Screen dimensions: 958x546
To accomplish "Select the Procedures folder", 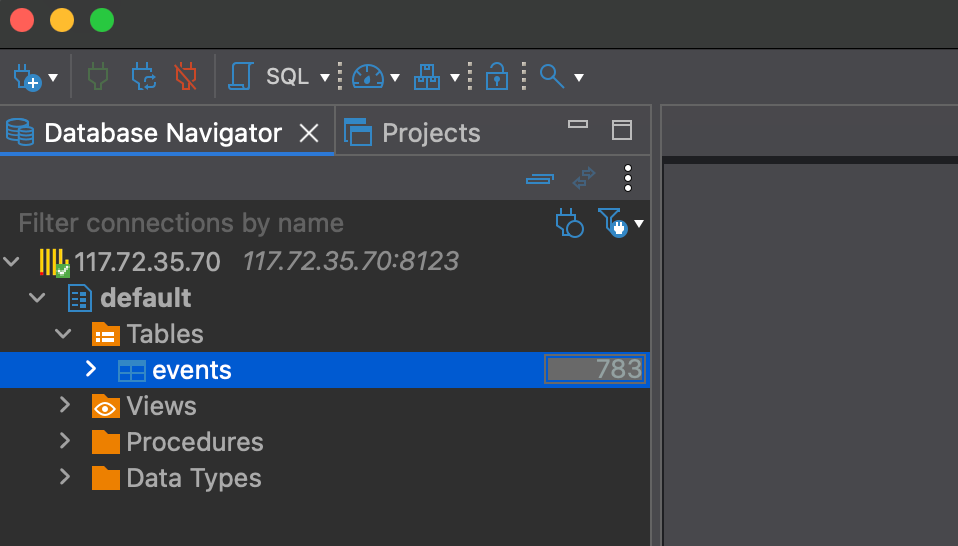I will pyautogui.click(x=195, y=442).
